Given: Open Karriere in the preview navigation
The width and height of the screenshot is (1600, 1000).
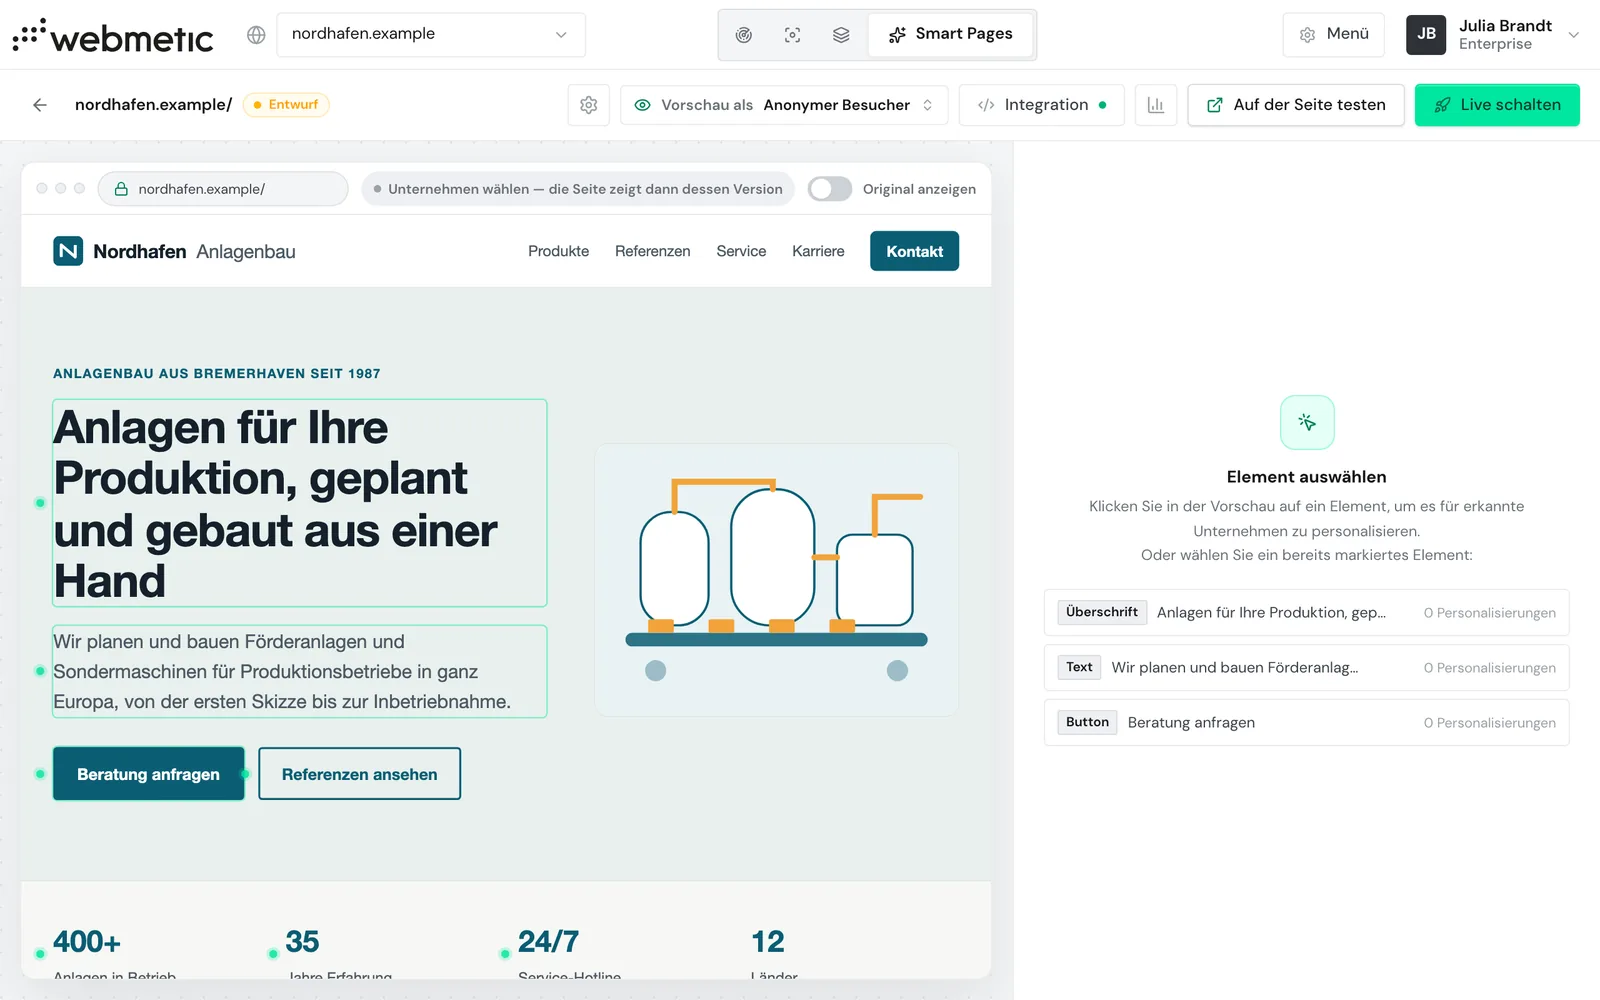Looking at the screenshot, I should click(818, 251).
